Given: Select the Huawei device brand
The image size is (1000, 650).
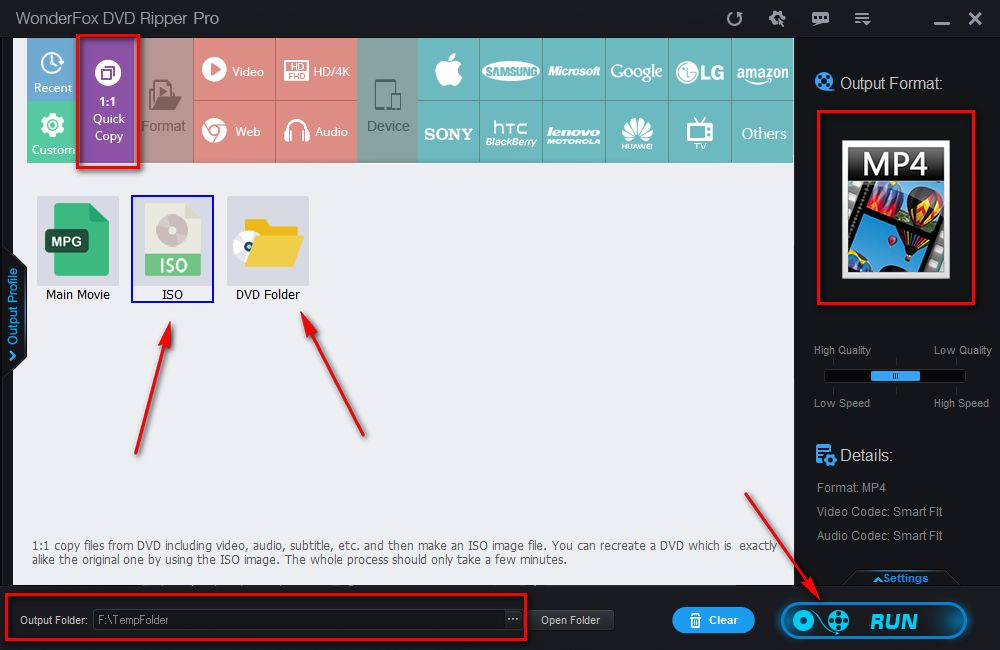Looking at the screenshot, I should [636, 132].
